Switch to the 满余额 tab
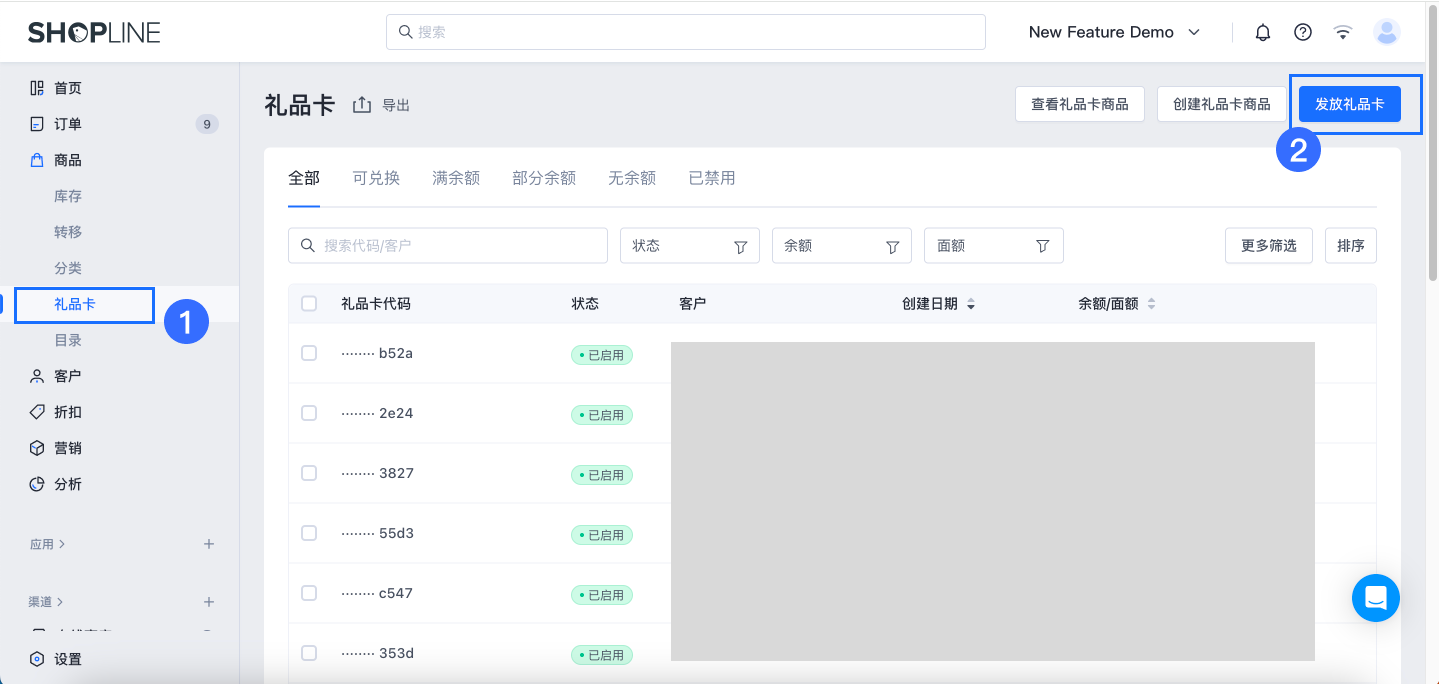 [456, 178]
